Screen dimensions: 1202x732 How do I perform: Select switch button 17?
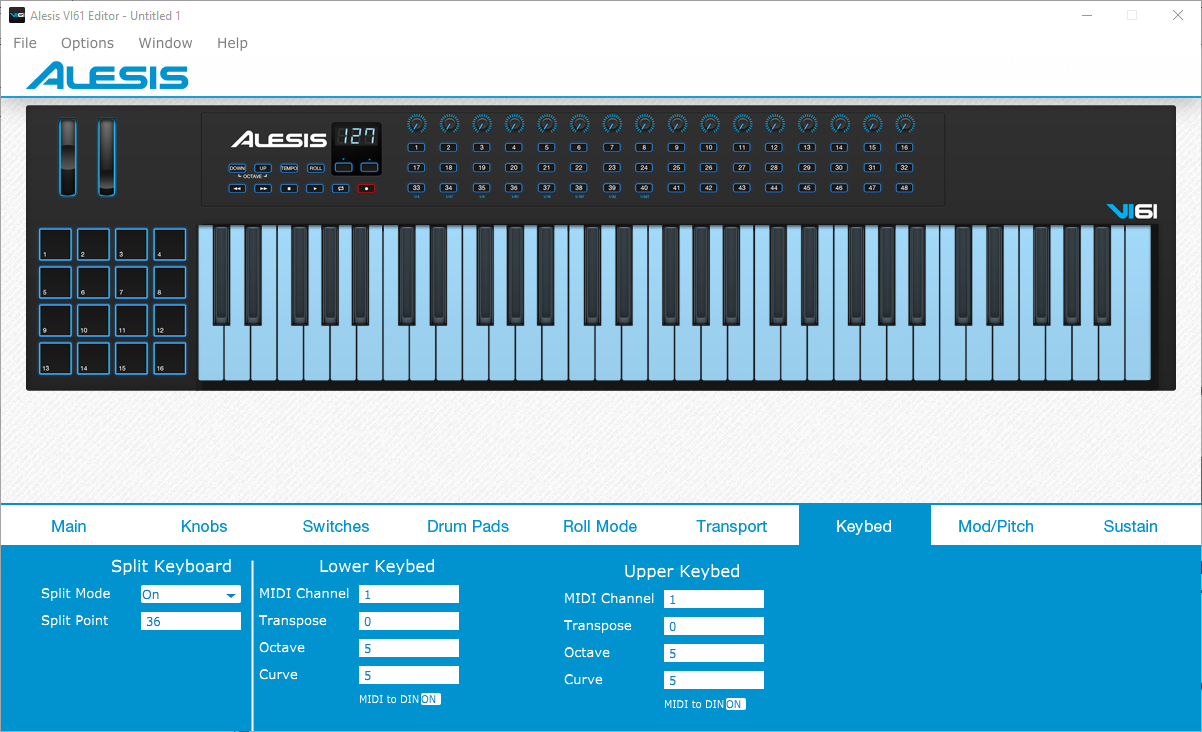pyautogui.click(x=416, y=167)
